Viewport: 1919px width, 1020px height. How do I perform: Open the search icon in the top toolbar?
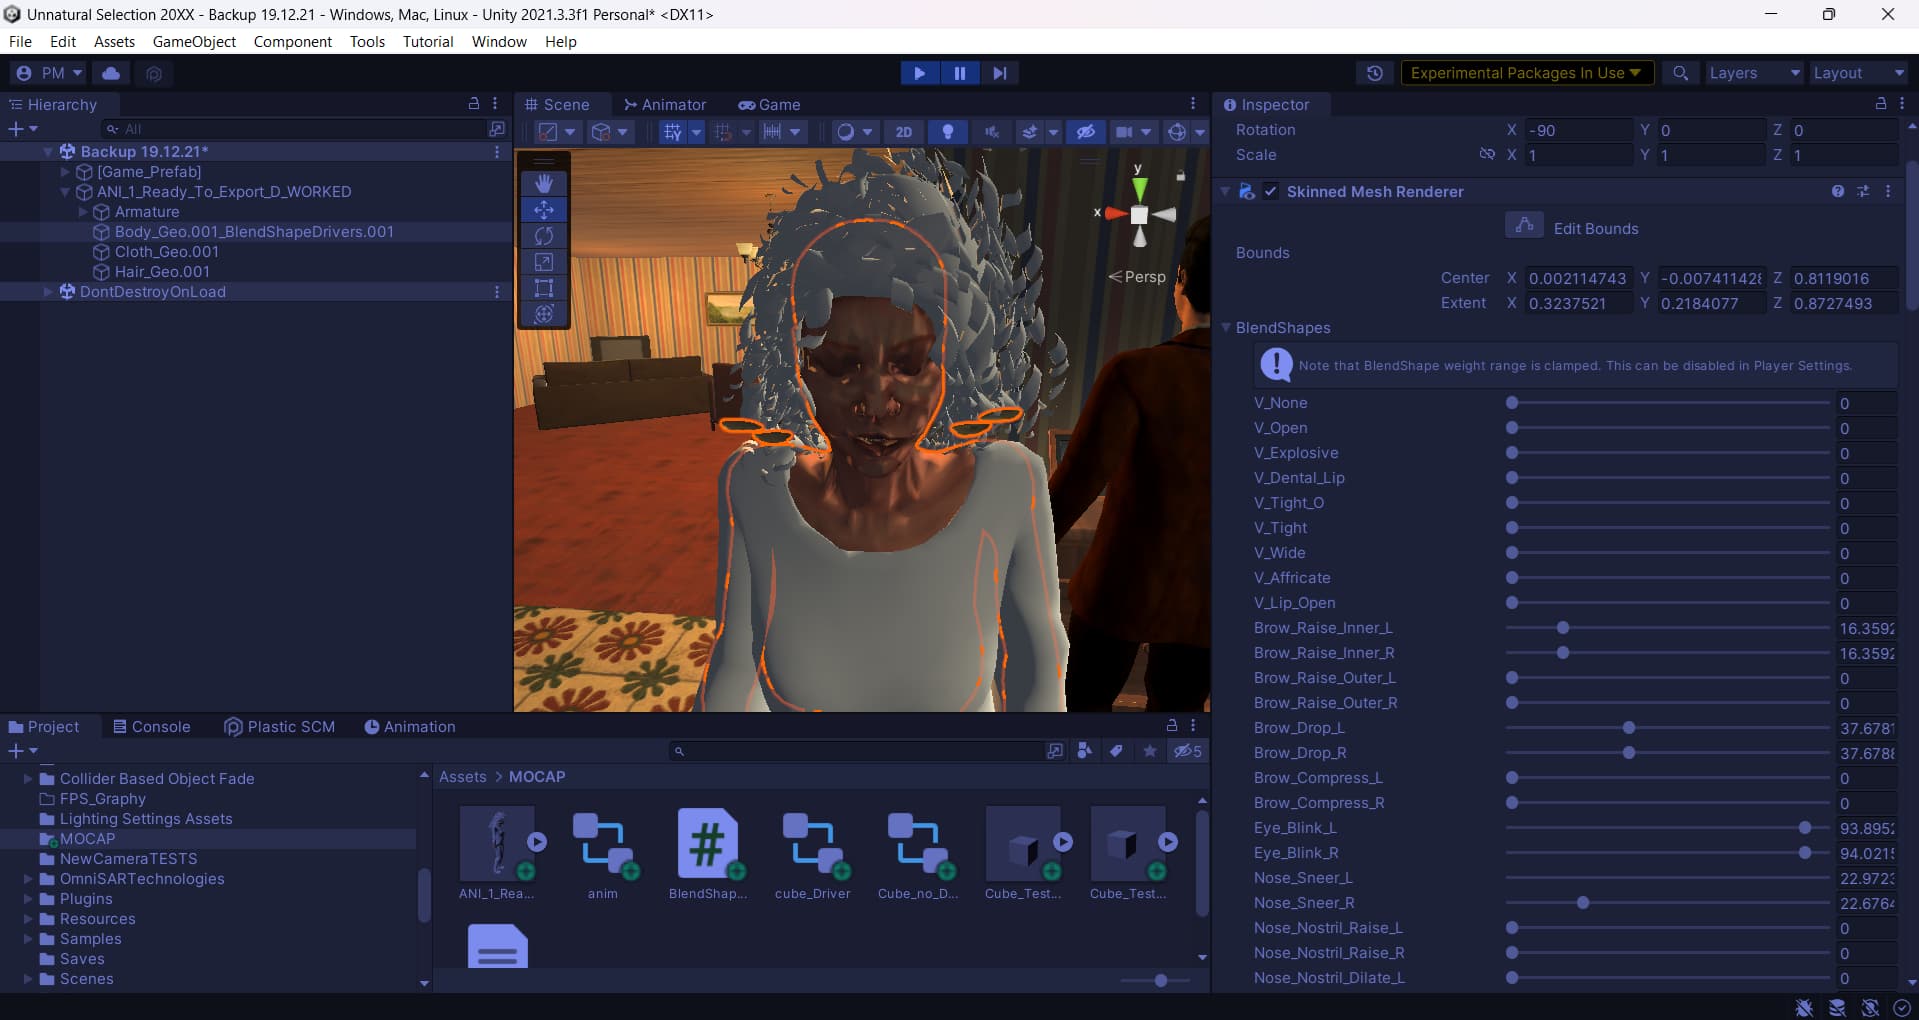pos(1681,73)
